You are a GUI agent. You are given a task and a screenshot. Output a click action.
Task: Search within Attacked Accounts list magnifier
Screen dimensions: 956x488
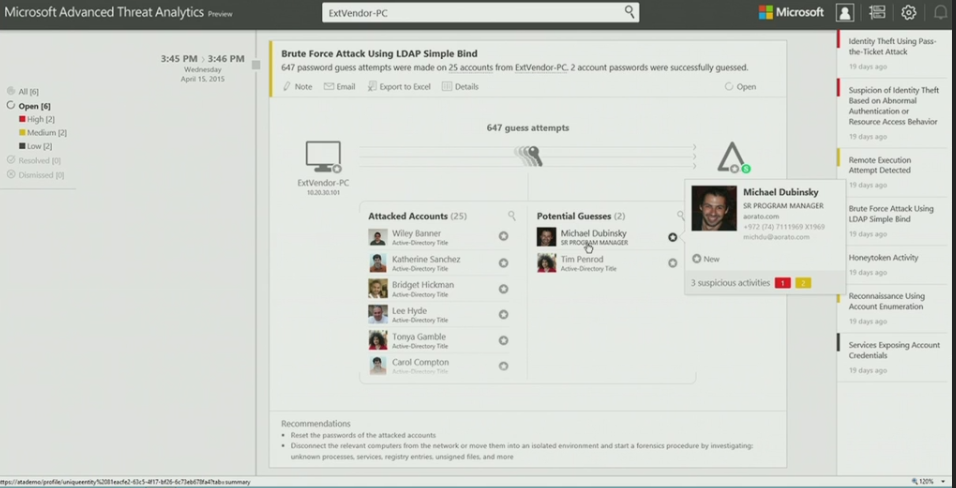pyautogui.click(x=512, y=215)
